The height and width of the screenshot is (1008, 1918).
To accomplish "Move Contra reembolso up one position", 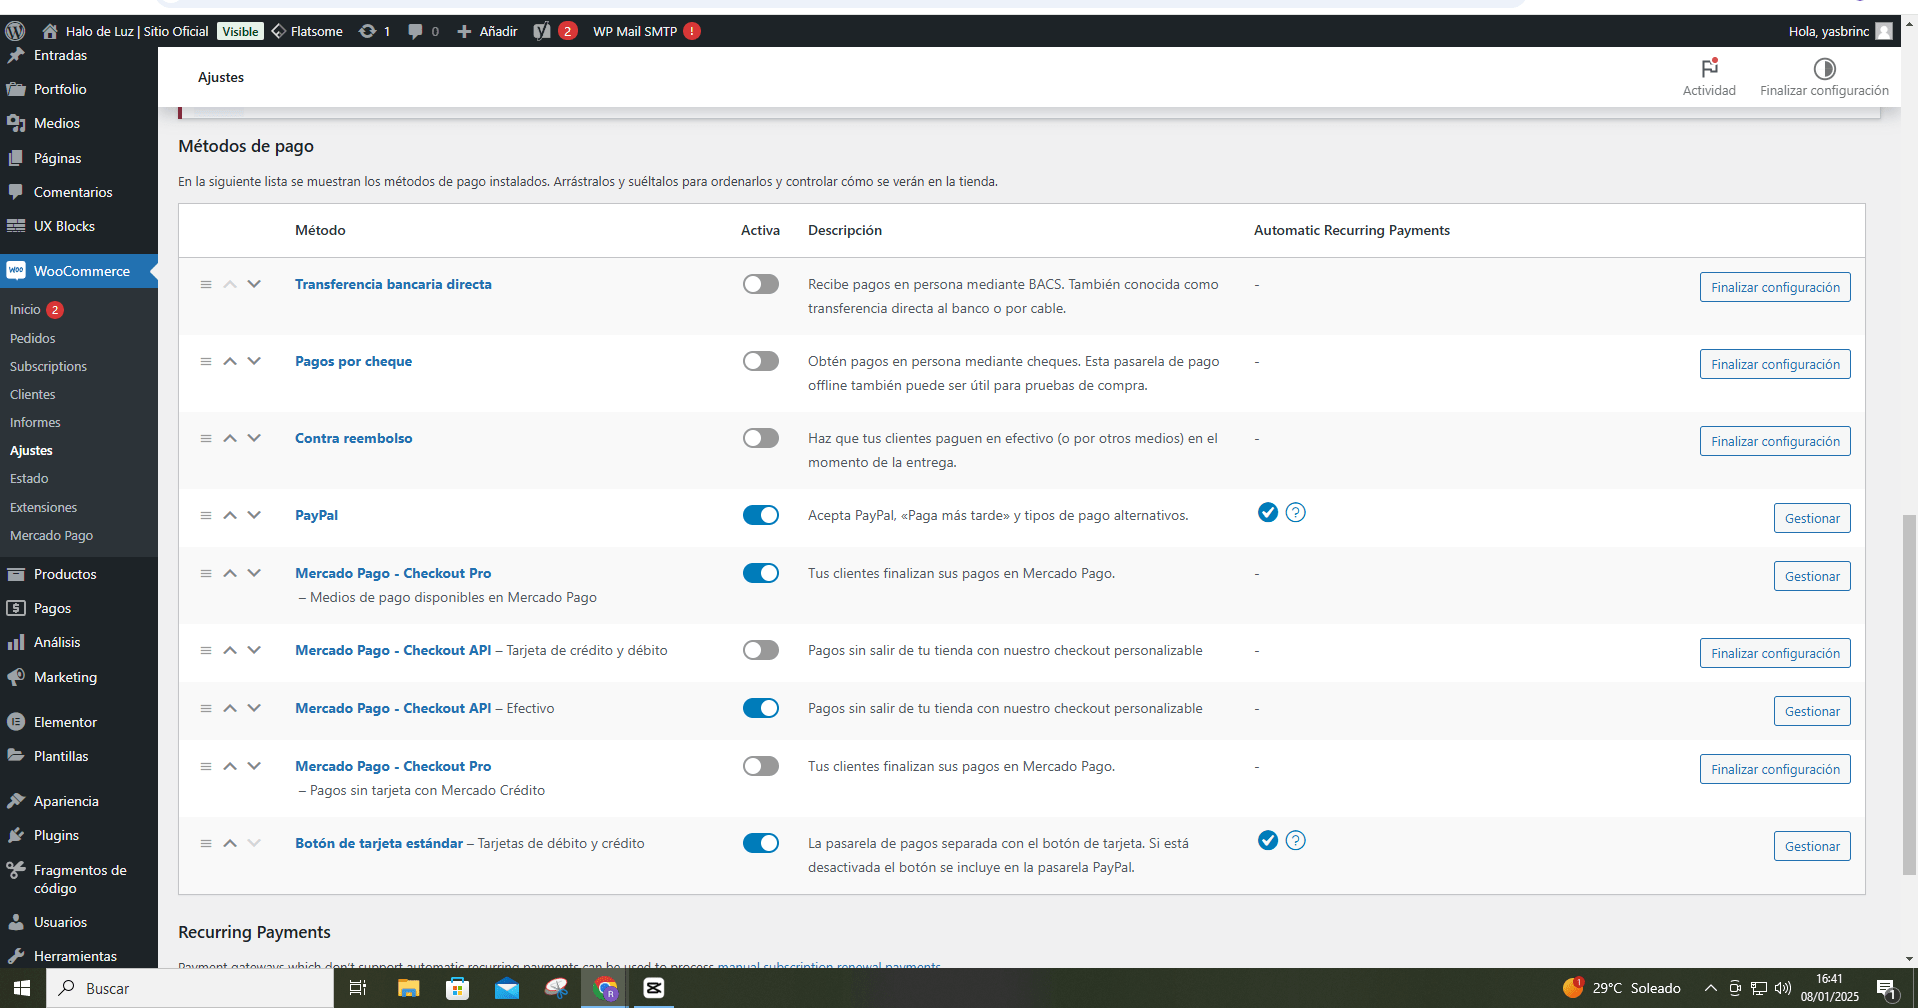I will pos(230,439).
